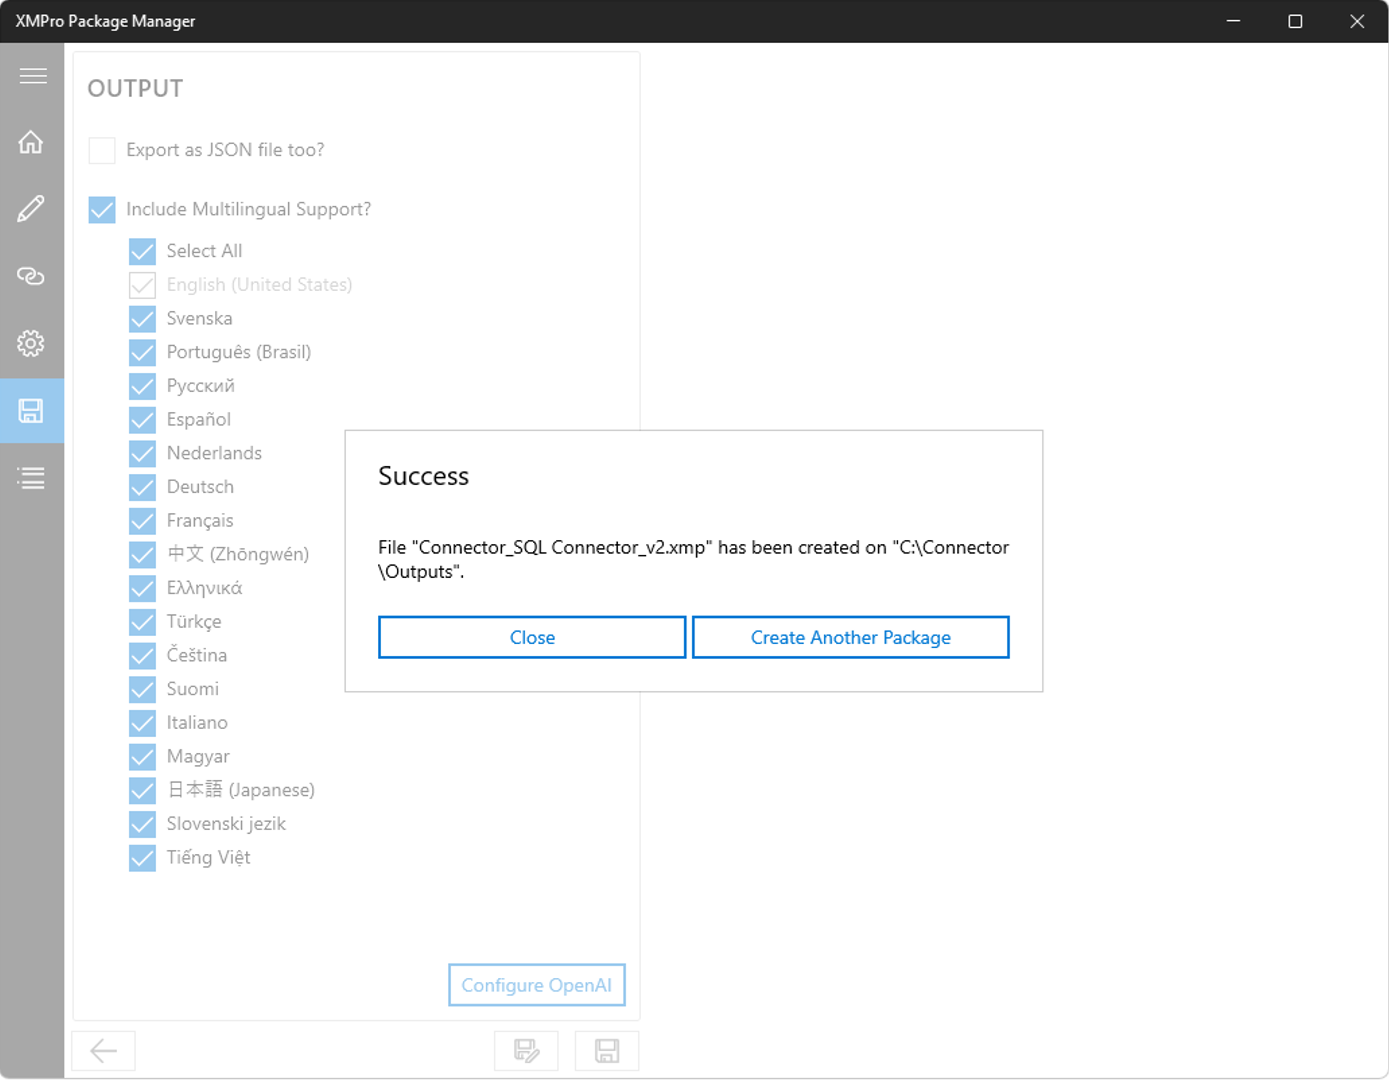This screenshot has width=1389, height=1080.
Task: Uncheck Svenska language checkbox
Action: click(143, 319)
